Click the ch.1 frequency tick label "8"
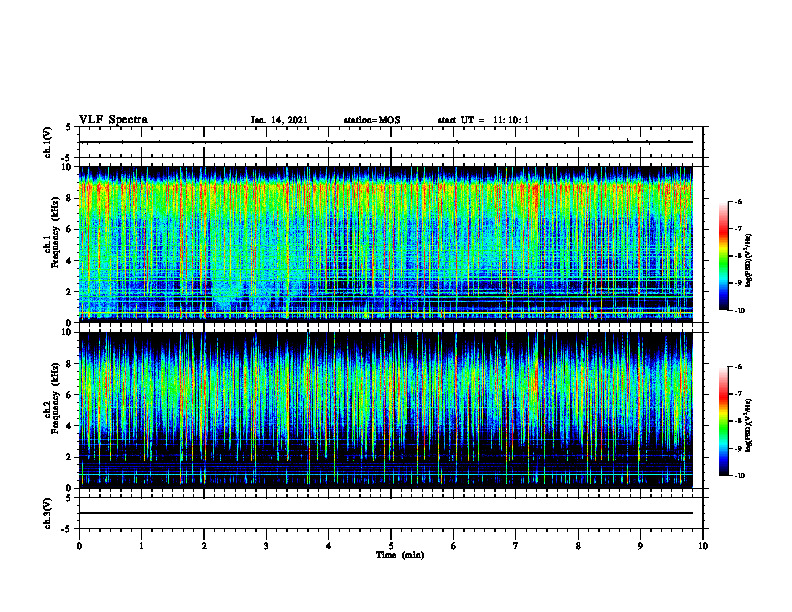 (x=71, y=198)
